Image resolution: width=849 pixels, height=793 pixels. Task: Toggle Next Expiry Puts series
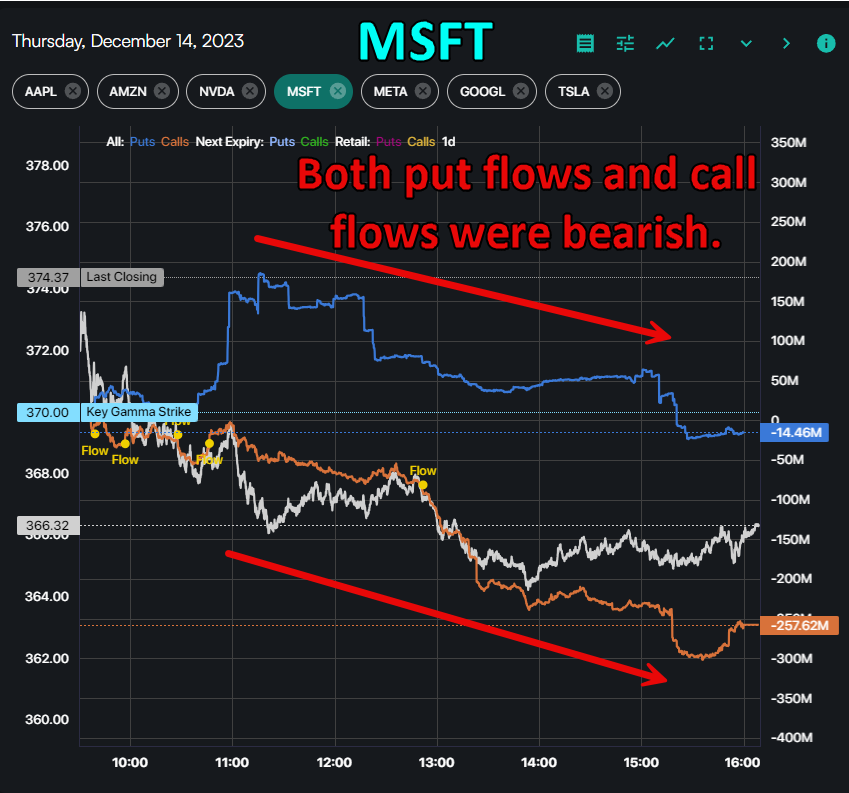tap(282, 142)
